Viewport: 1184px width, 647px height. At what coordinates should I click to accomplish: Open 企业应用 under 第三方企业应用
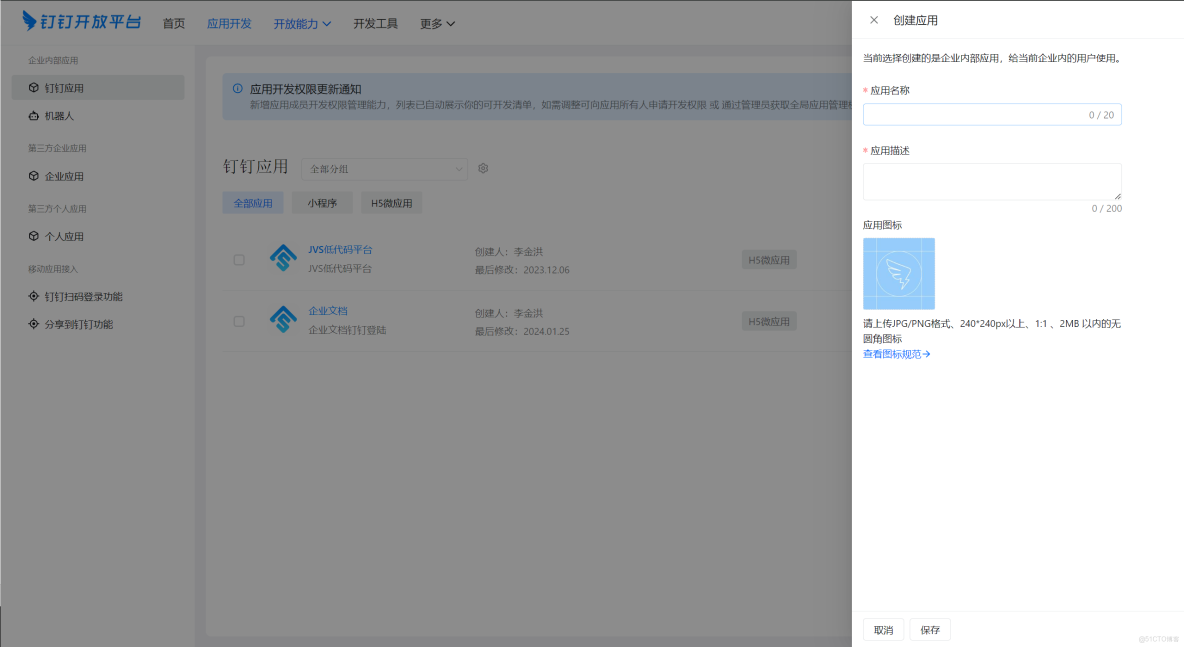(60, 176)
